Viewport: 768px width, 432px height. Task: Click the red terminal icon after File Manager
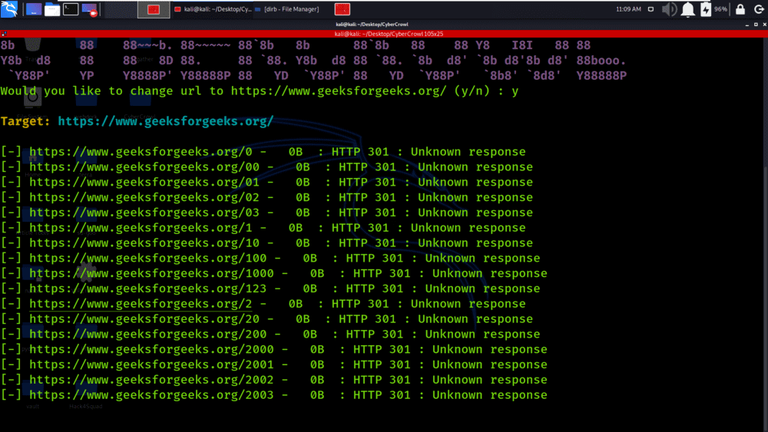pyautogui.click(x=342, y=9)
